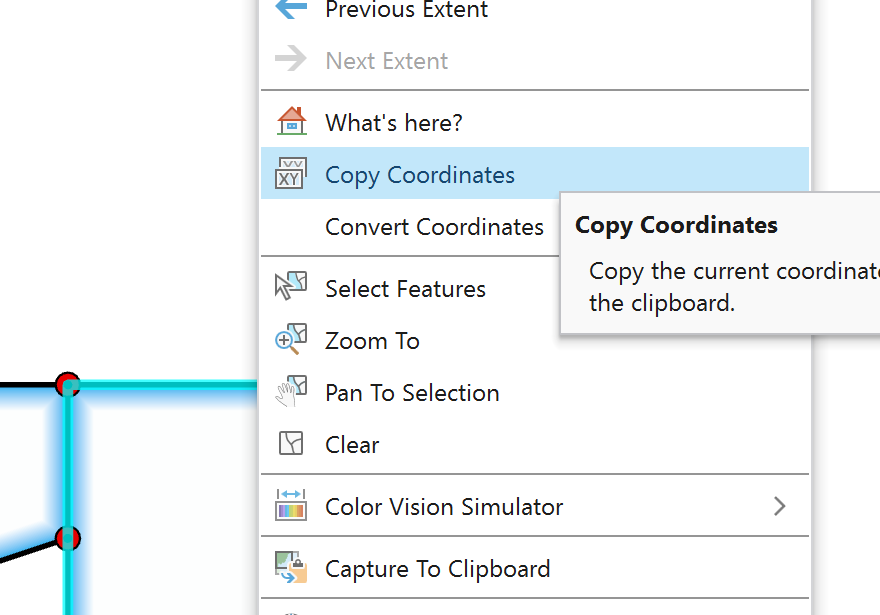Image resolution: width=880 pixels, height=615 pixels.
Task: Click the vertical cyan highlighted line segment
Action: (69, 460)
